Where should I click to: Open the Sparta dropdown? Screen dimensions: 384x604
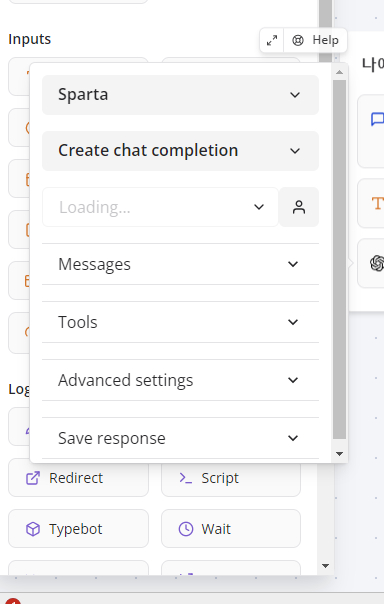(x=180, y=95)
